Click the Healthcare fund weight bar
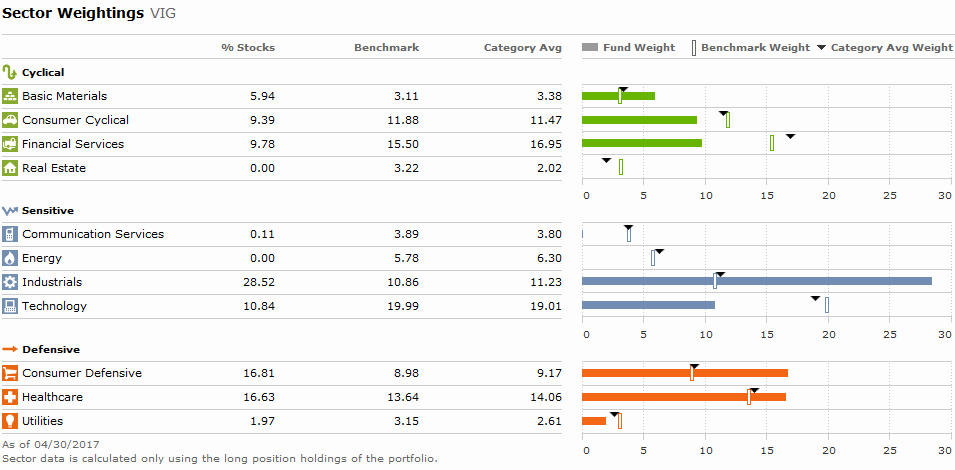This screenshot has width=955, height=470. 684,397
